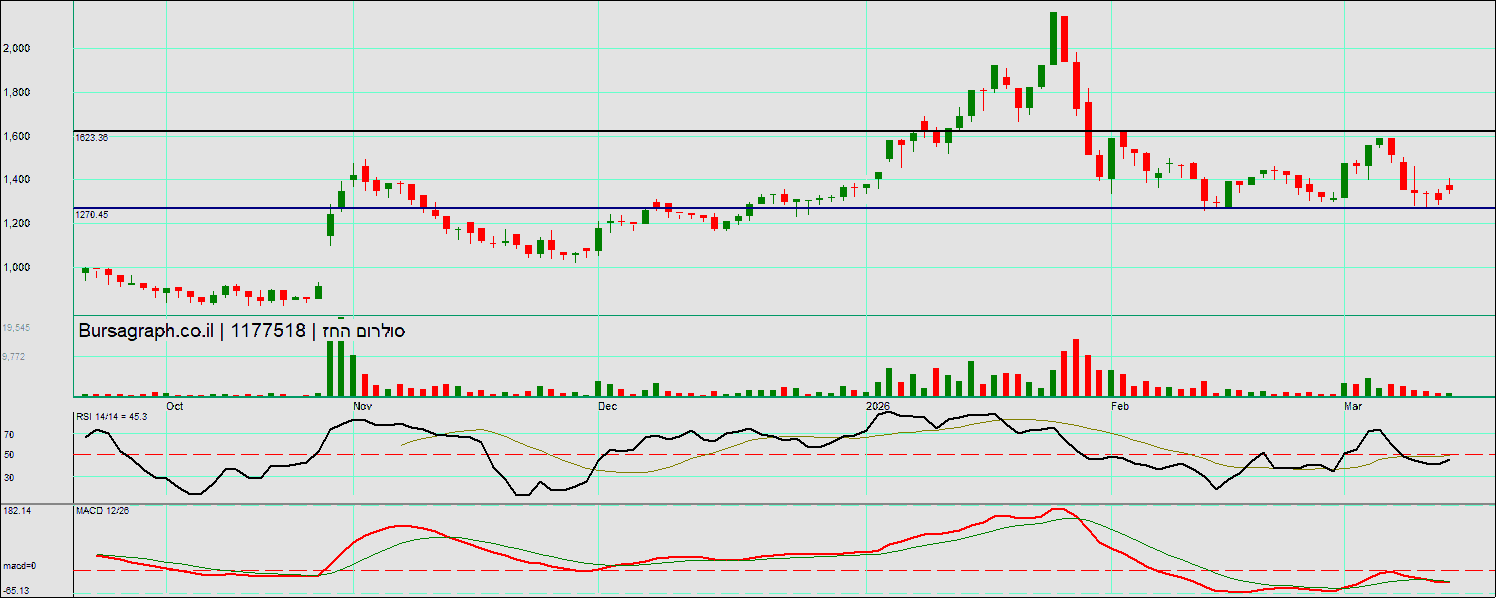Click the 19,545 volume axis label

(17, 328)
